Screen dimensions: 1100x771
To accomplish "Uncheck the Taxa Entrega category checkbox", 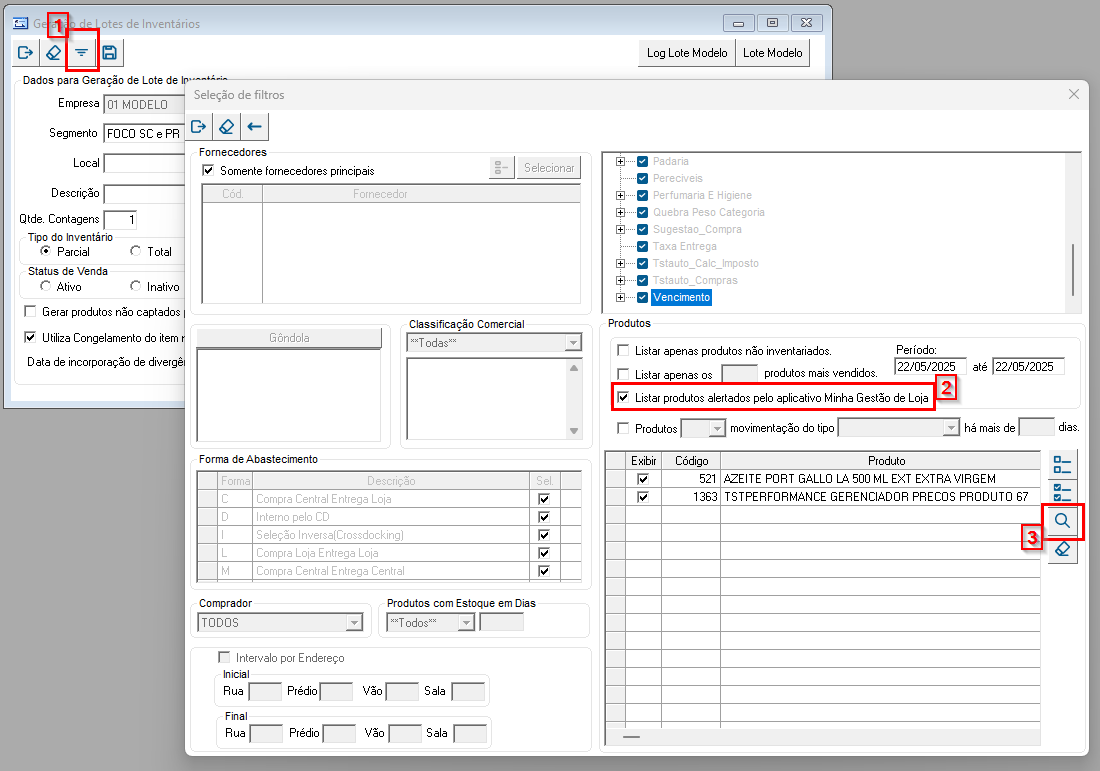I will 642,246.
